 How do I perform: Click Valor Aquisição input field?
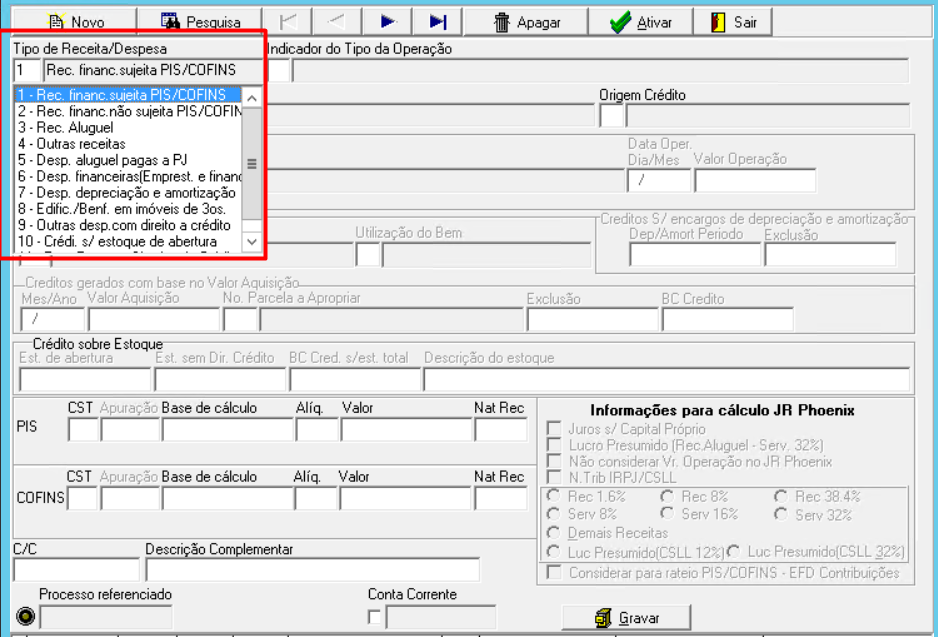point(154,319)
